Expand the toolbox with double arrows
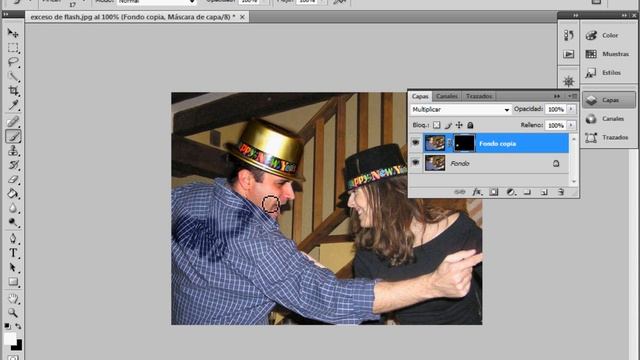Screen dimensions: 640x360 pos(6,14)
